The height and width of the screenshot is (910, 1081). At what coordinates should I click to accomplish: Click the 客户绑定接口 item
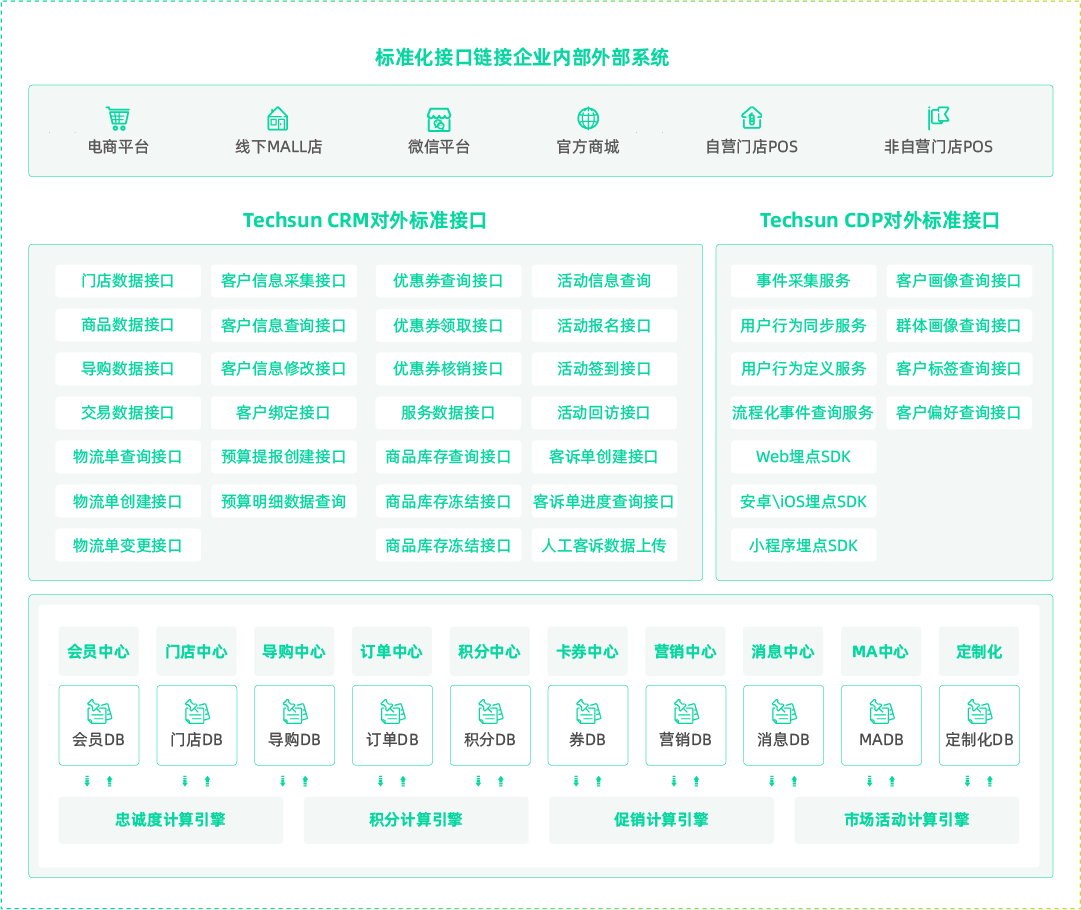tap(284, 413)
